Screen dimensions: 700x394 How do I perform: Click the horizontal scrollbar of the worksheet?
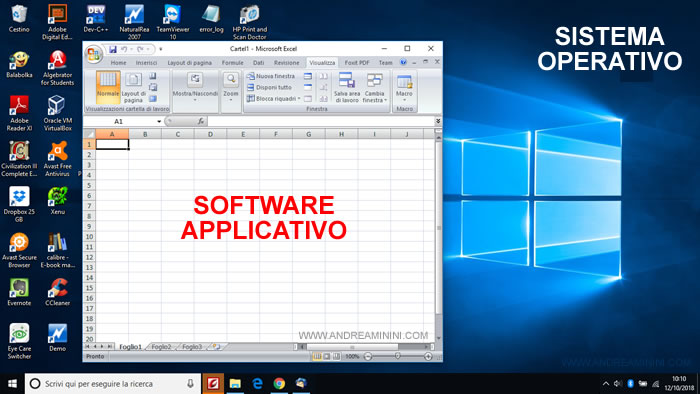pyautogui.click(x=364, y=346)
